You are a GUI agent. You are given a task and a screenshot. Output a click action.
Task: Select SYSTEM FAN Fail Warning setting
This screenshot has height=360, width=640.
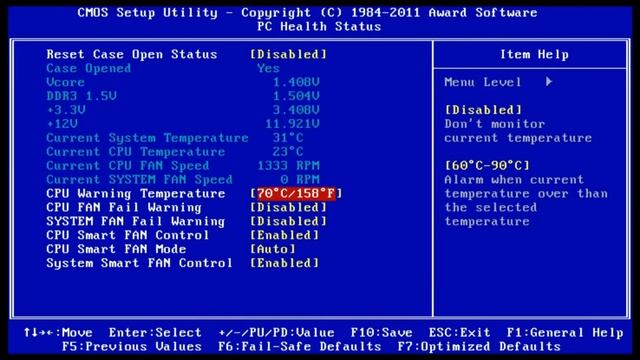[x=136, y=221]
